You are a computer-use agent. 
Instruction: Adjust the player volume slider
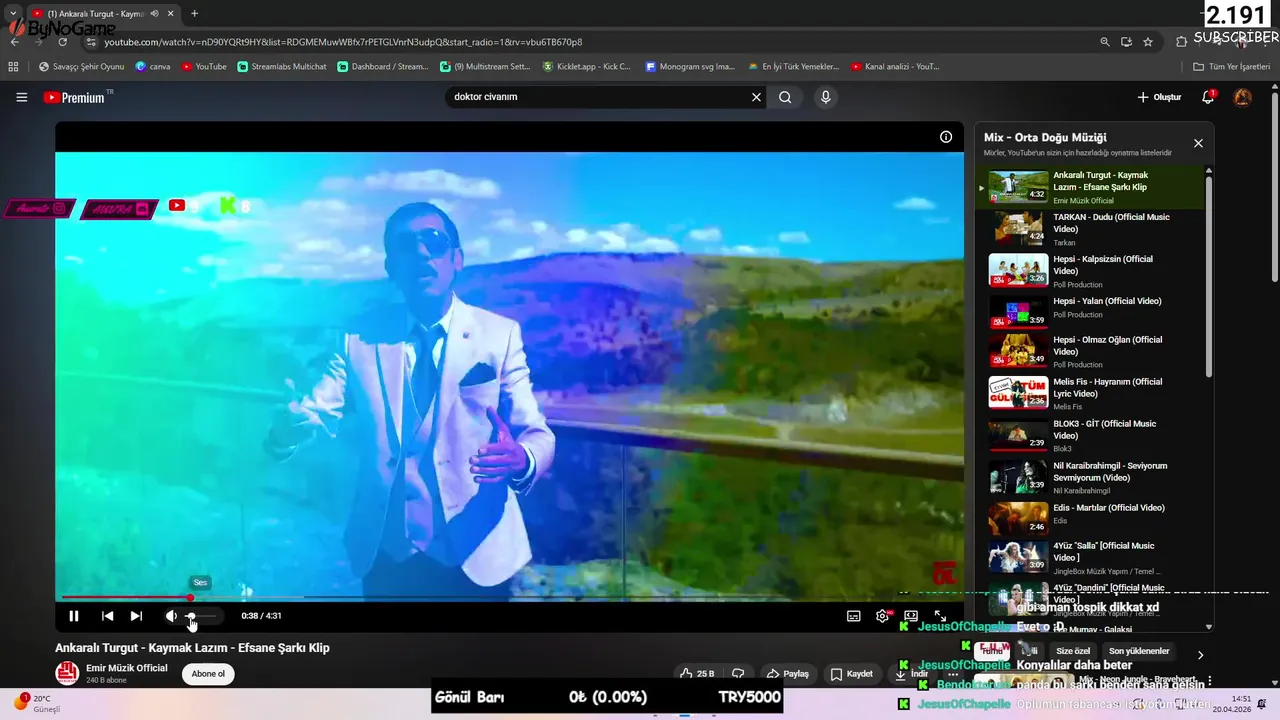(202, 616)
